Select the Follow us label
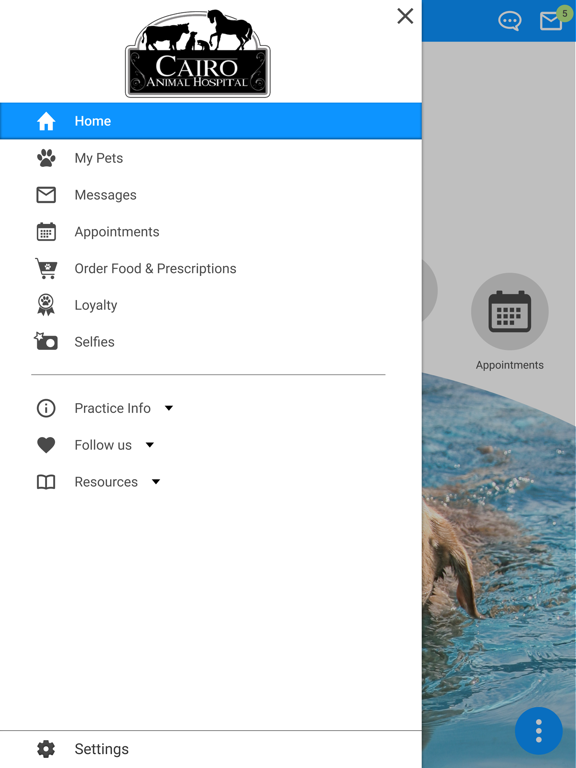The image size is (576, 768). [103, 445]
